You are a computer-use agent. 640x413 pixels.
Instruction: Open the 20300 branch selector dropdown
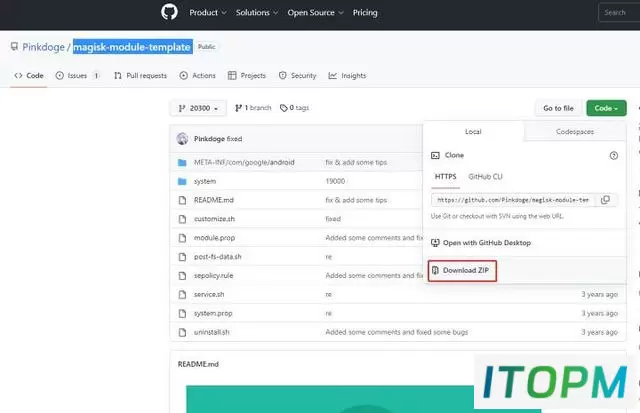tap(198, 108)
